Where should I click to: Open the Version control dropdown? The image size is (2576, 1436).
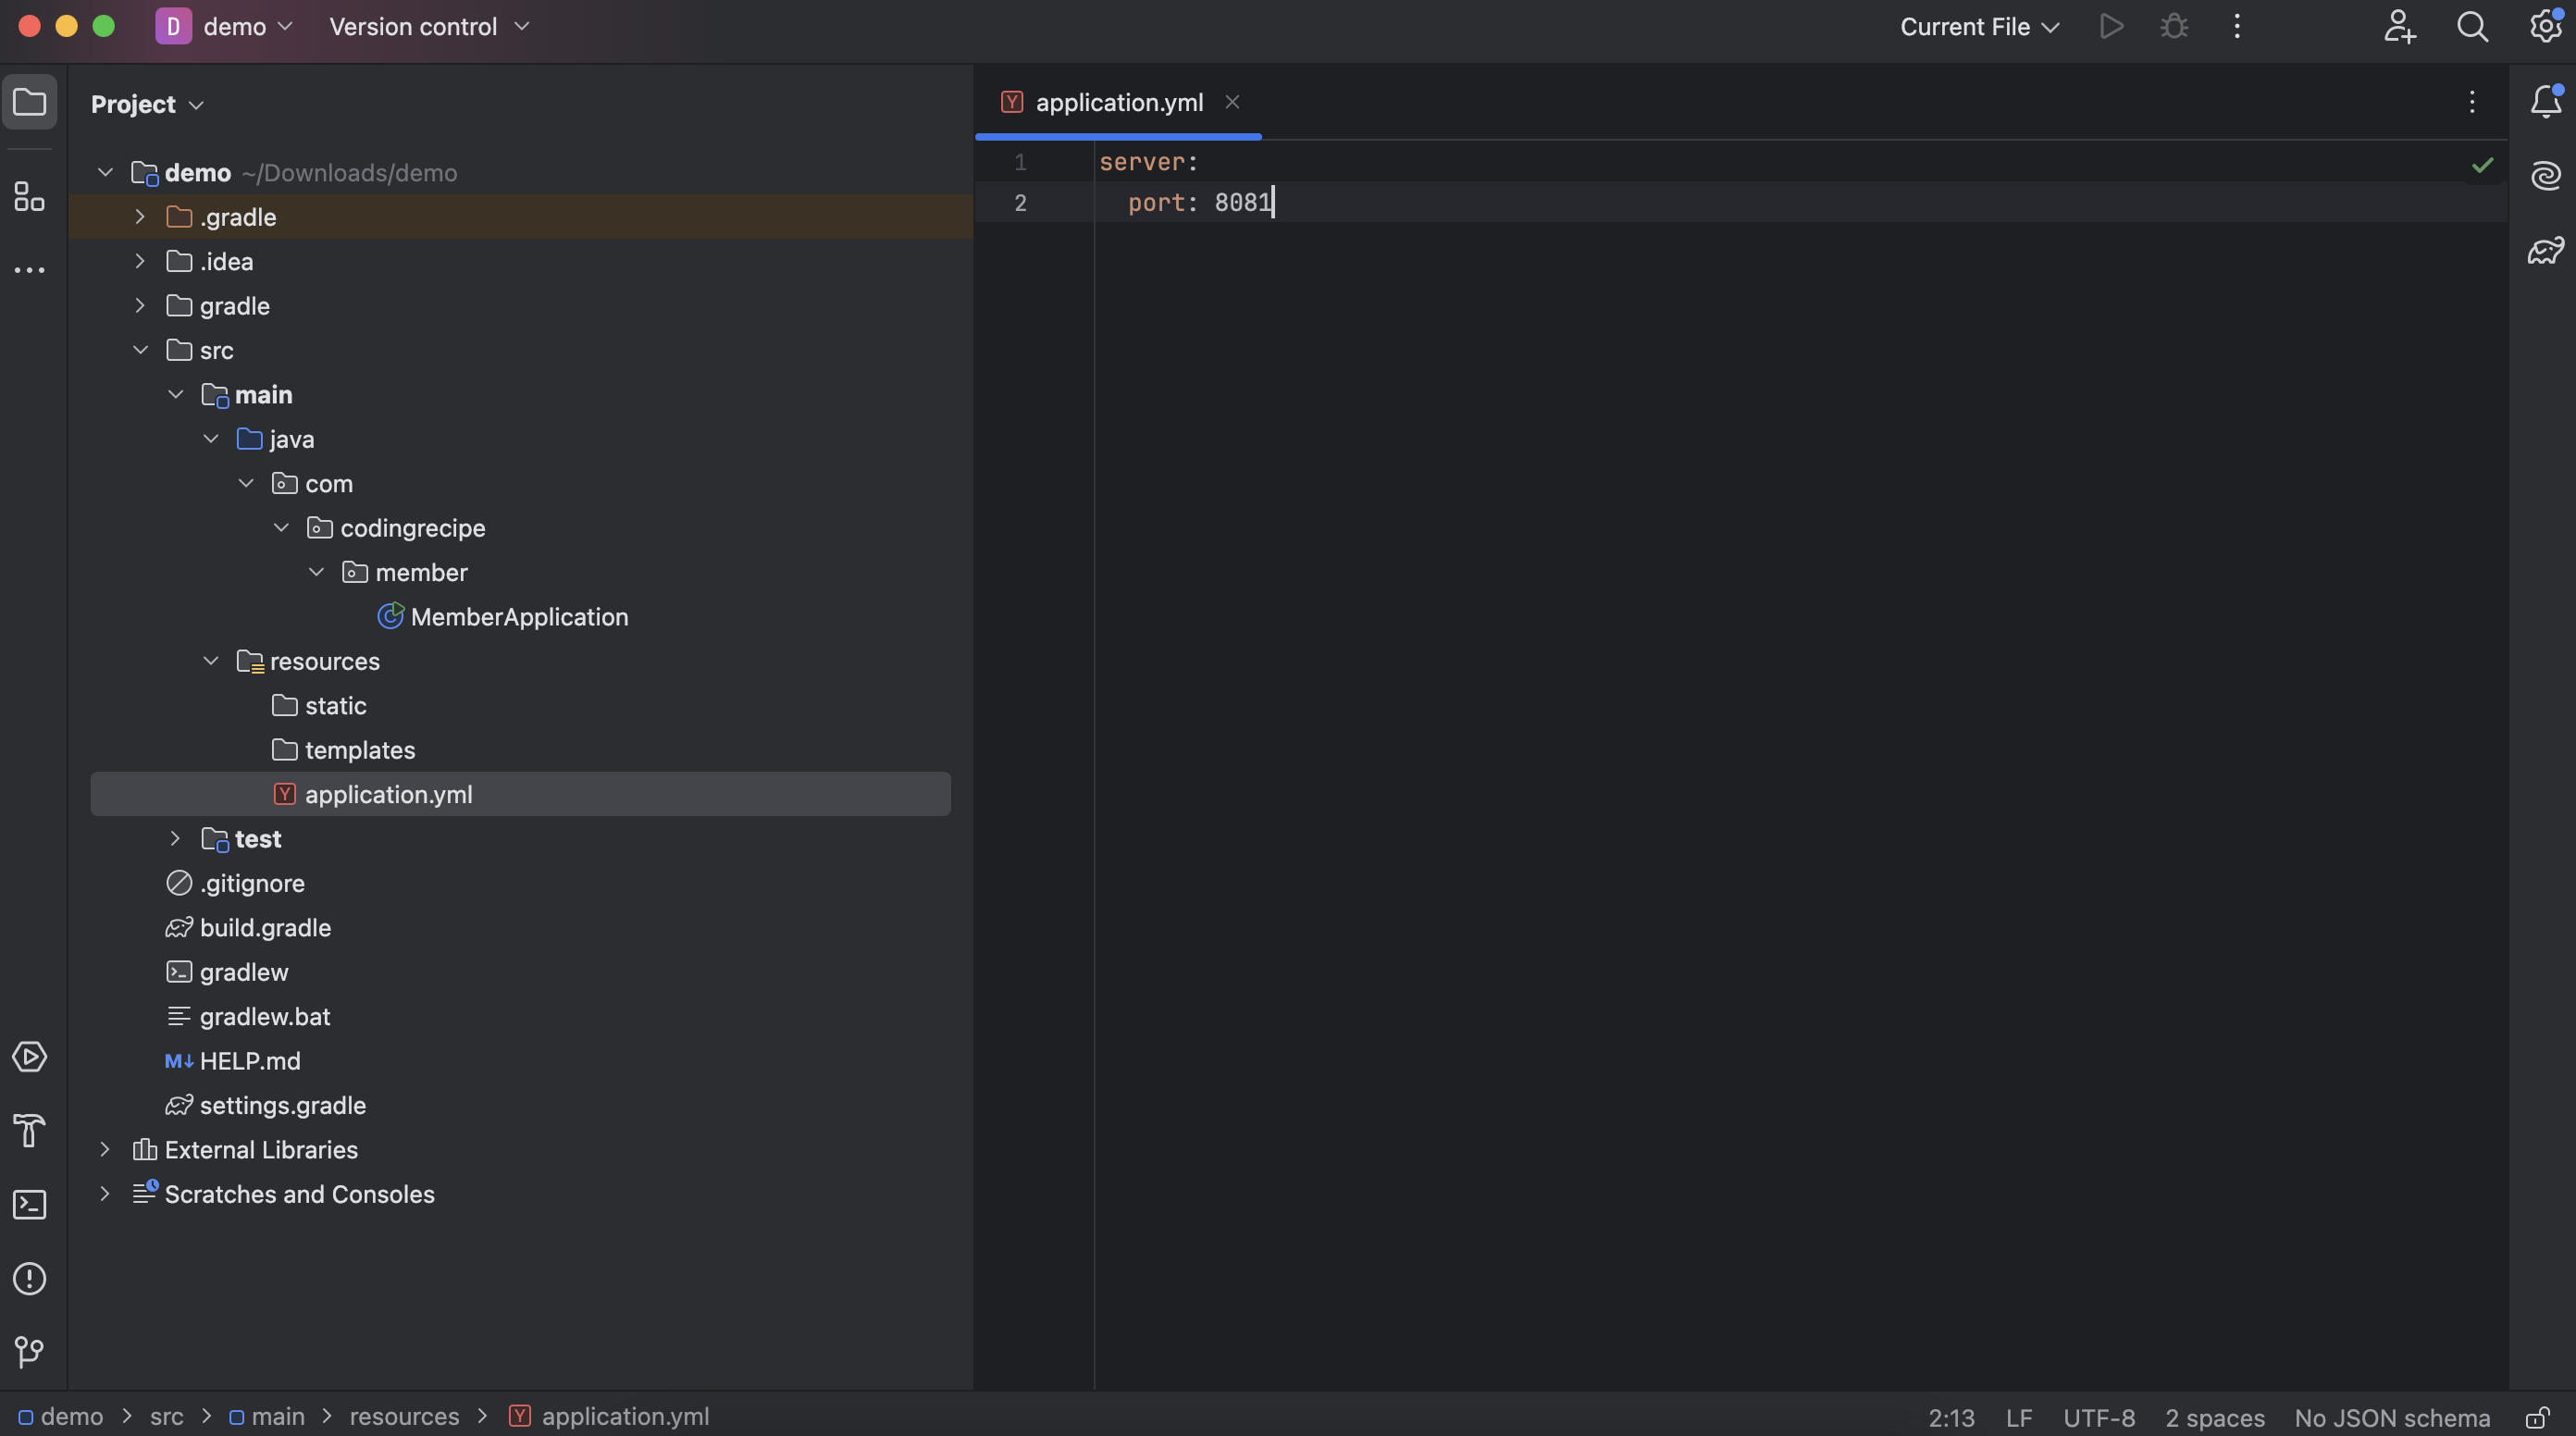428,26
